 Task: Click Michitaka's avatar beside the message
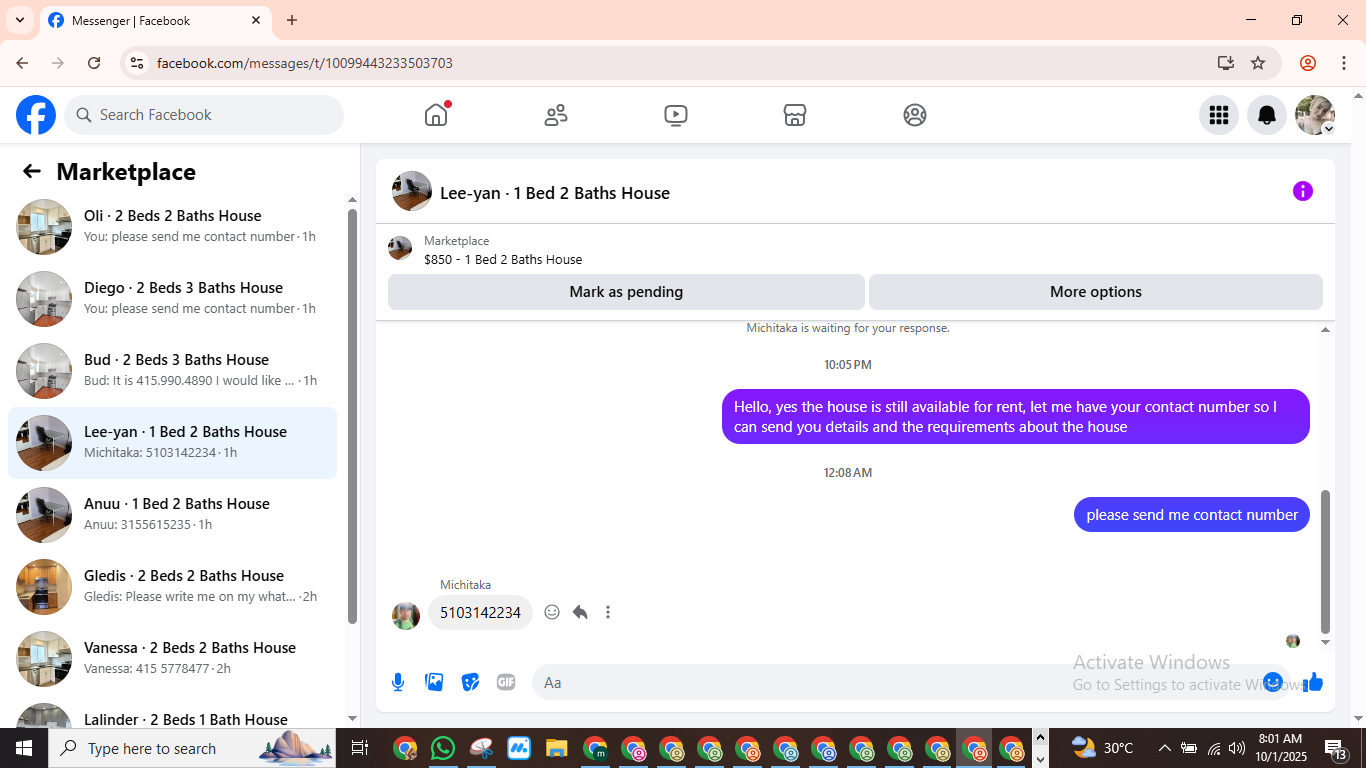coord(405,615)
